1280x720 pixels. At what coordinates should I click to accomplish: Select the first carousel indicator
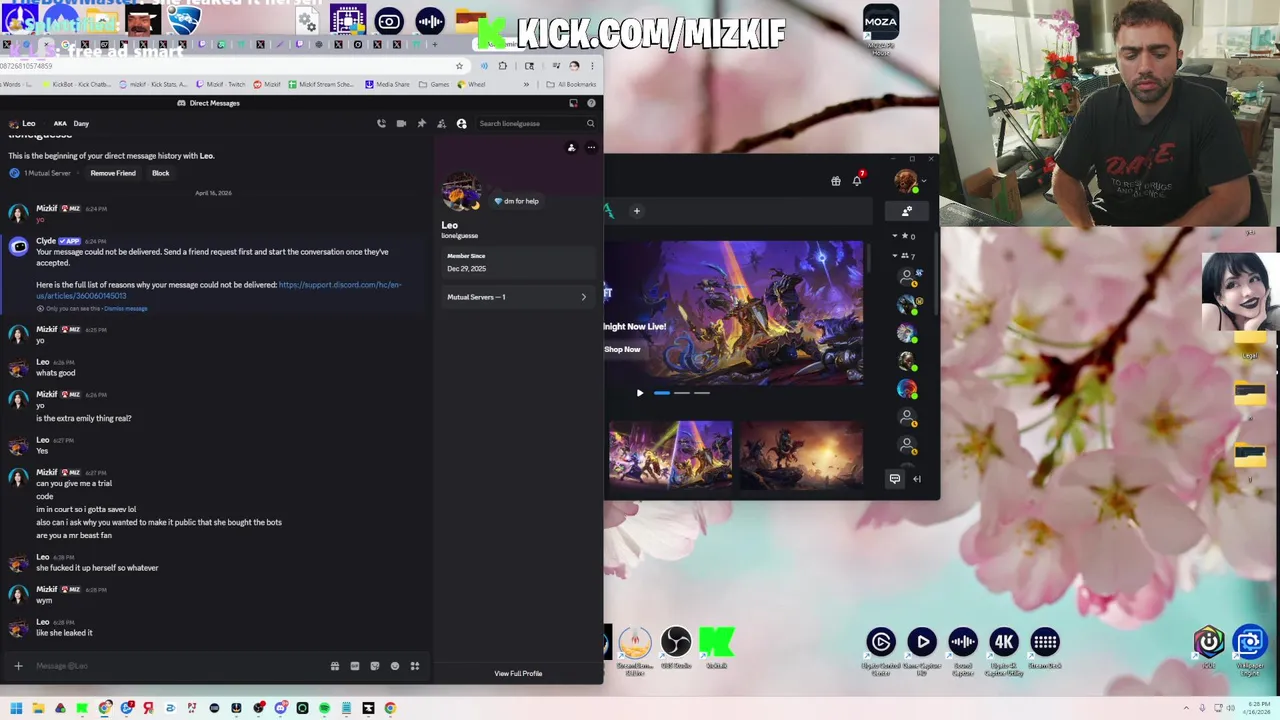point(662,393)
